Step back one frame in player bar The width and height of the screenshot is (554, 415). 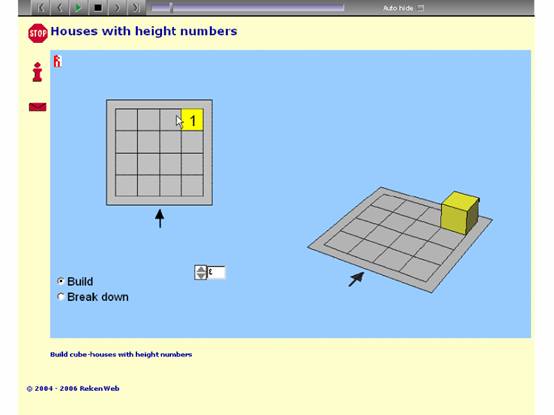(59, 8)
